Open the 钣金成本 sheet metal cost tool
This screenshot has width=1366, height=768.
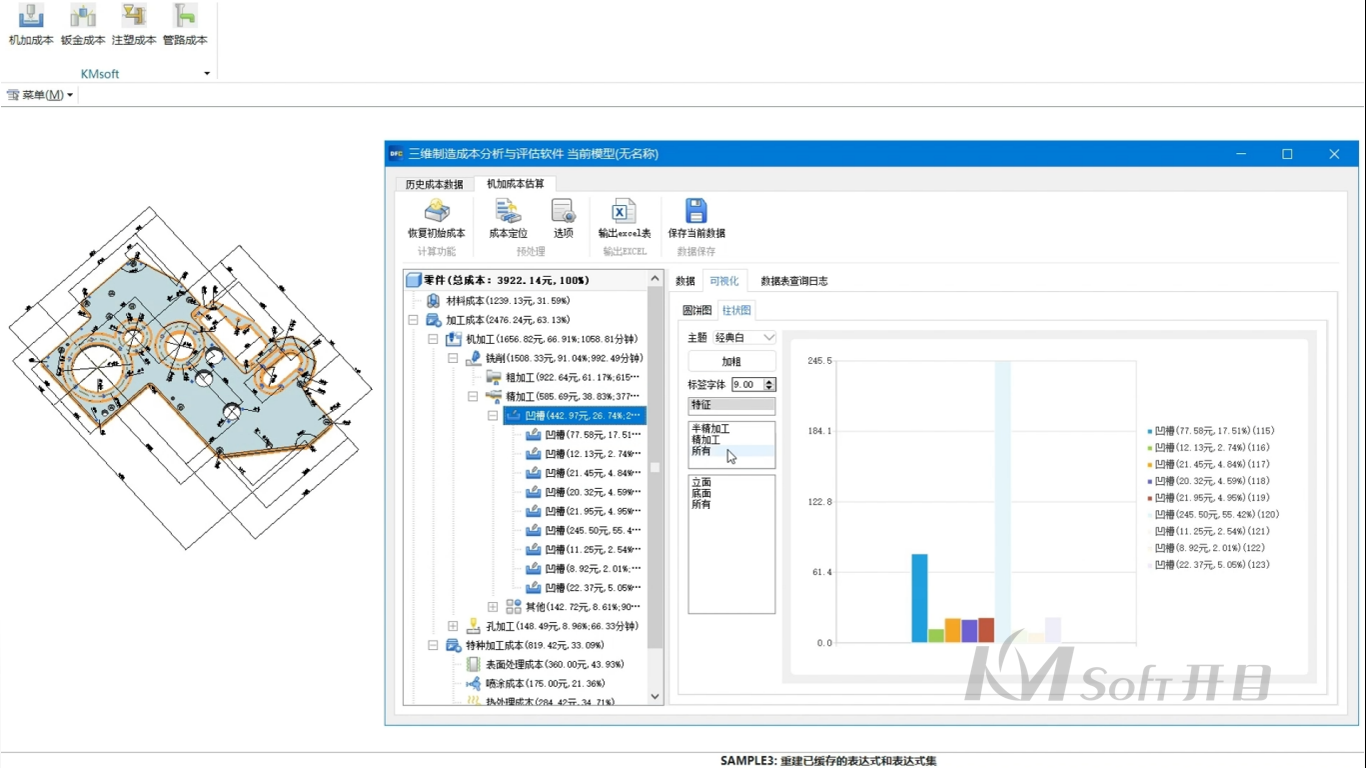(x=83, y=17)
